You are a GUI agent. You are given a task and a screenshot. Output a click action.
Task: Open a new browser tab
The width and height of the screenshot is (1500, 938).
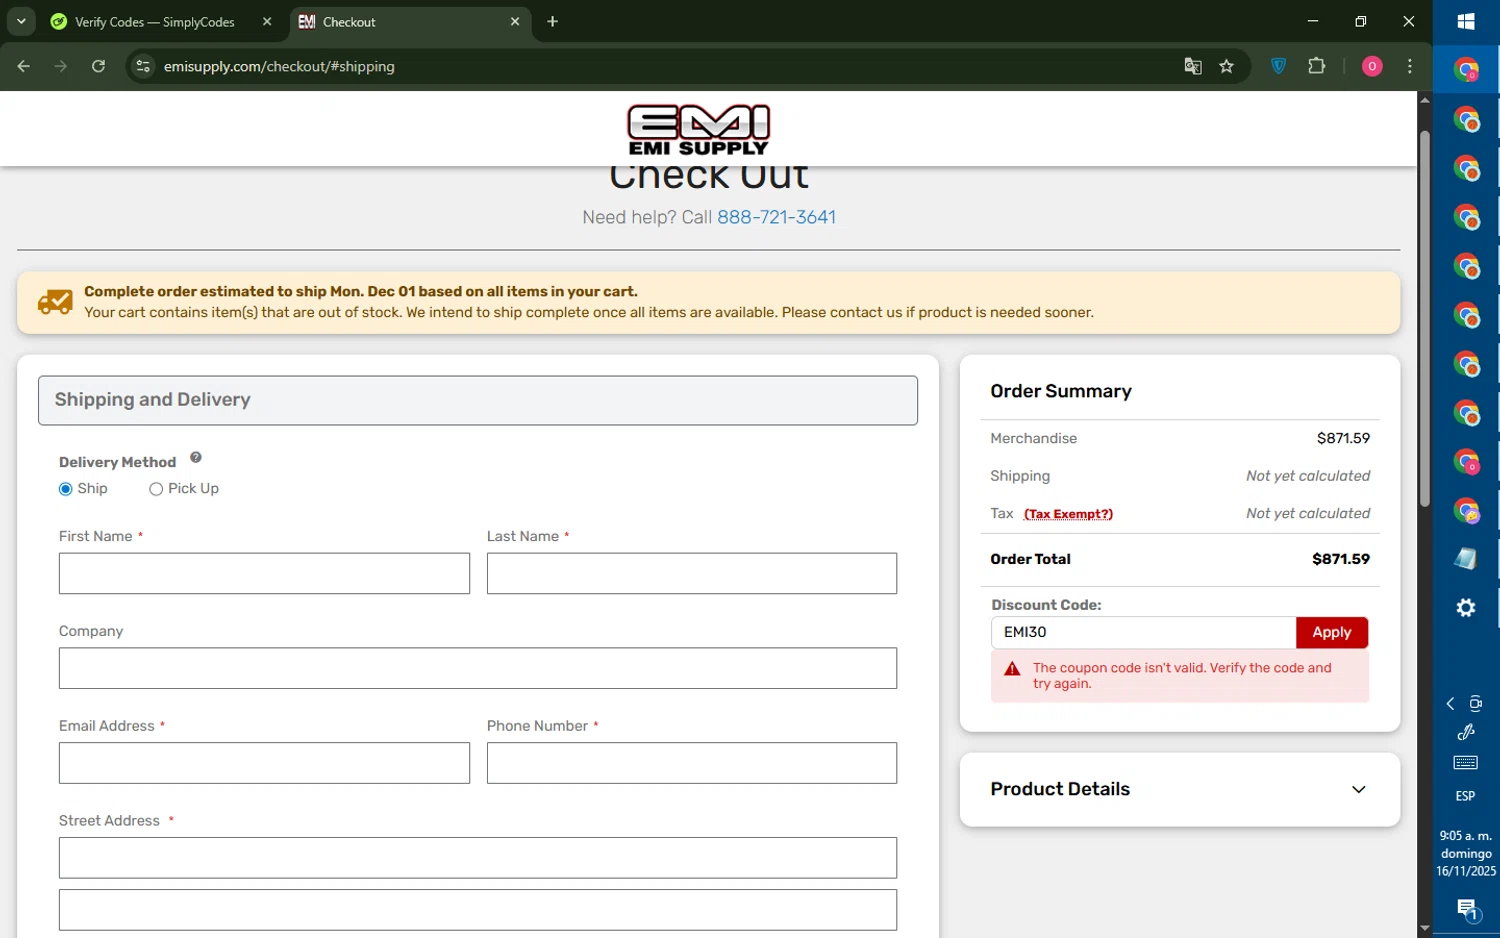pyautogui.click(x=552, y=21)
